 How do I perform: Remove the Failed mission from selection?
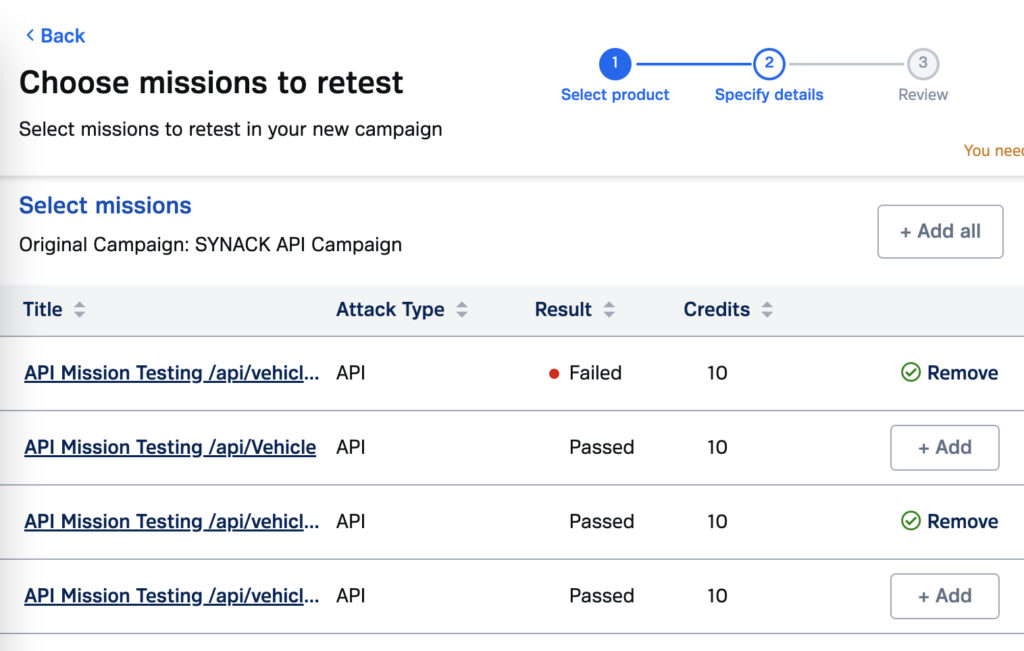[949, 373]
